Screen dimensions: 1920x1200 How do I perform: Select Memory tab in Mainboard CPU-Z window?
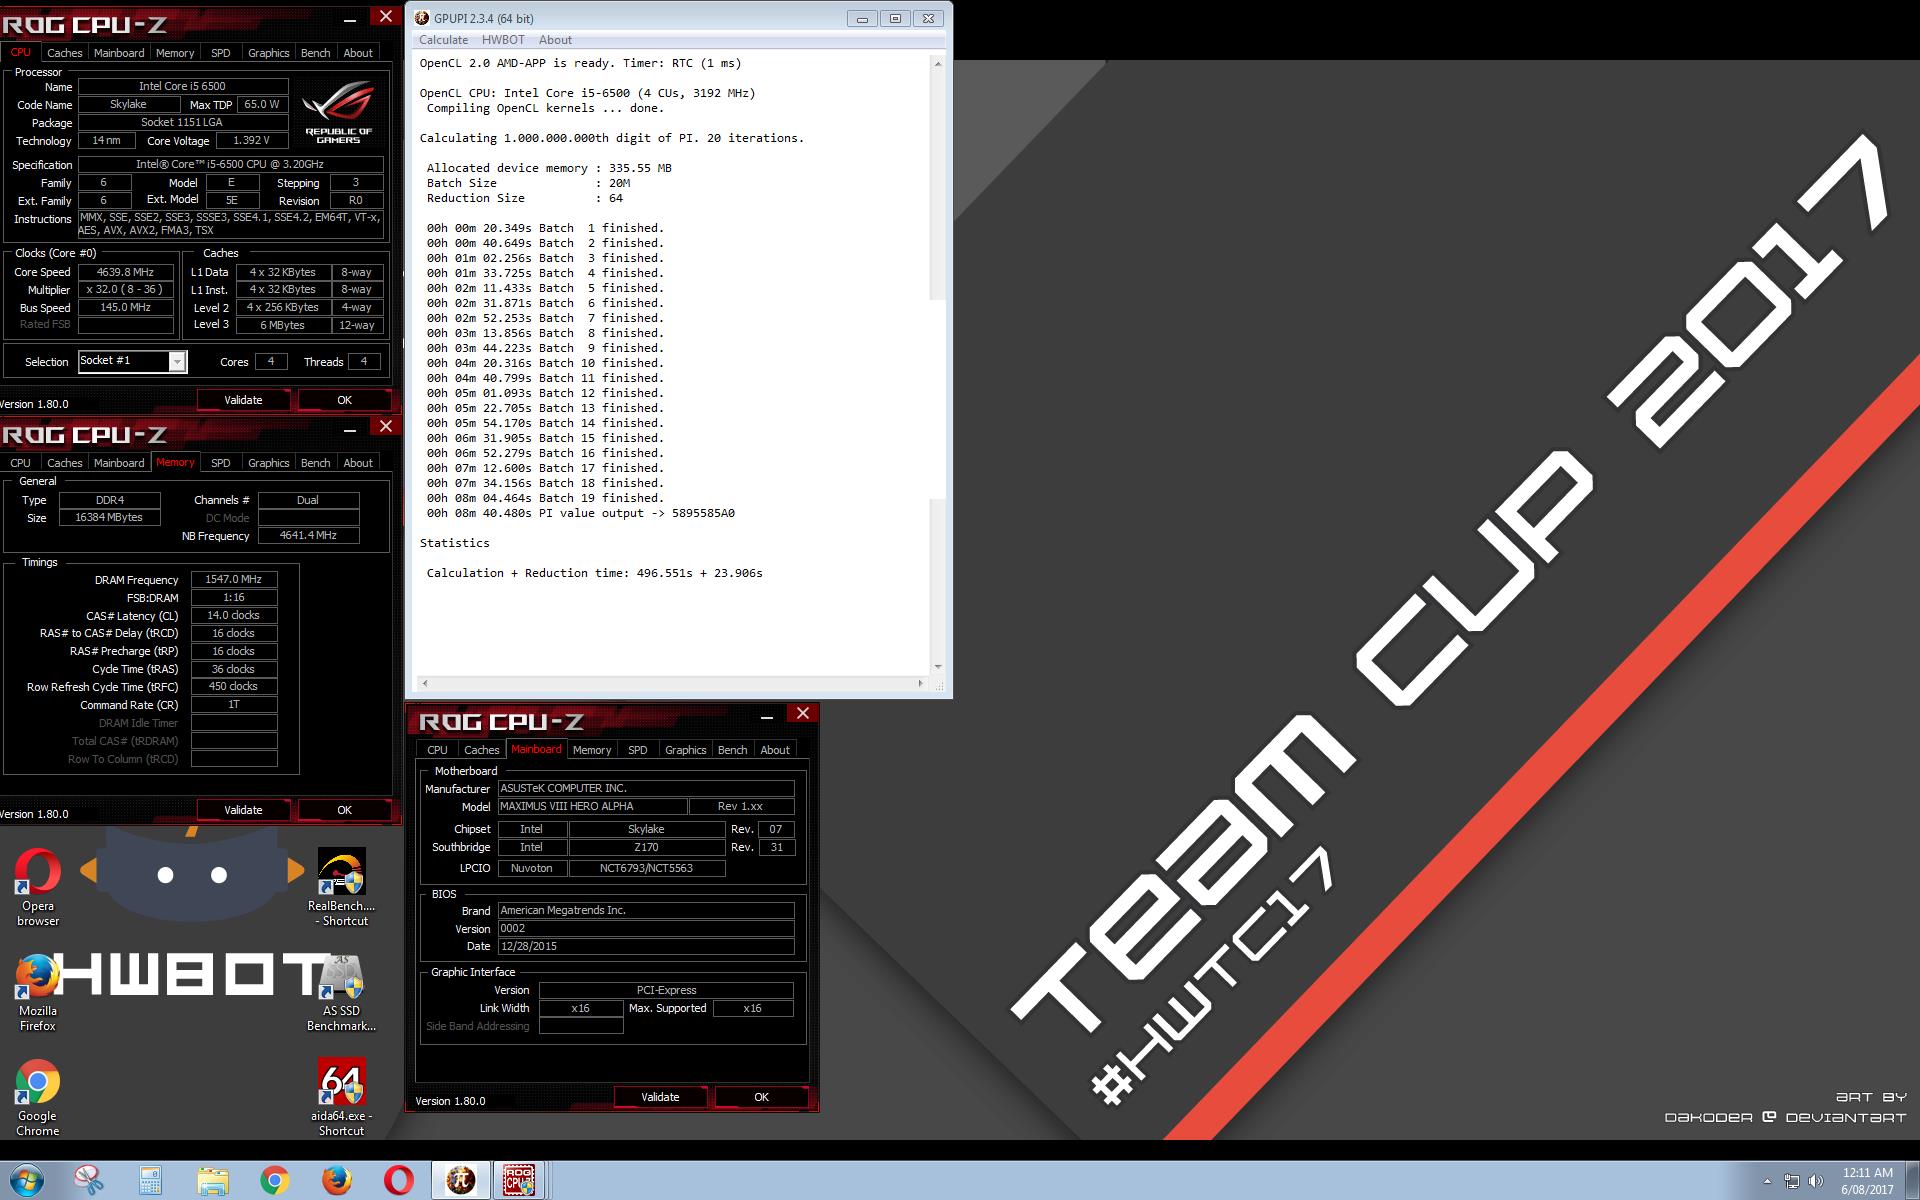point(592,750)
